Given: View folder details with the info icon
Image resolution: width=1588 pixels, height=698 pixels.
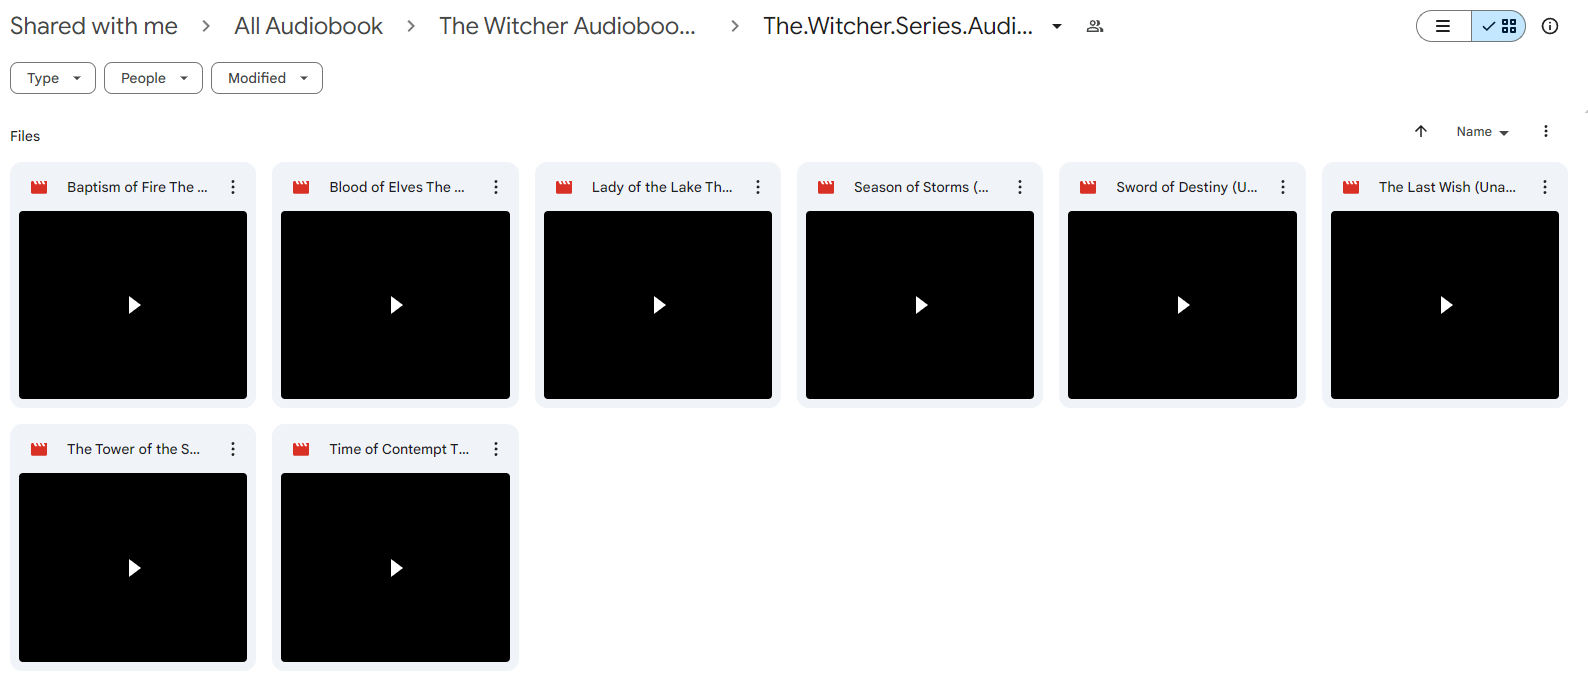Looking at the screenshot, I should [1550, 26].
